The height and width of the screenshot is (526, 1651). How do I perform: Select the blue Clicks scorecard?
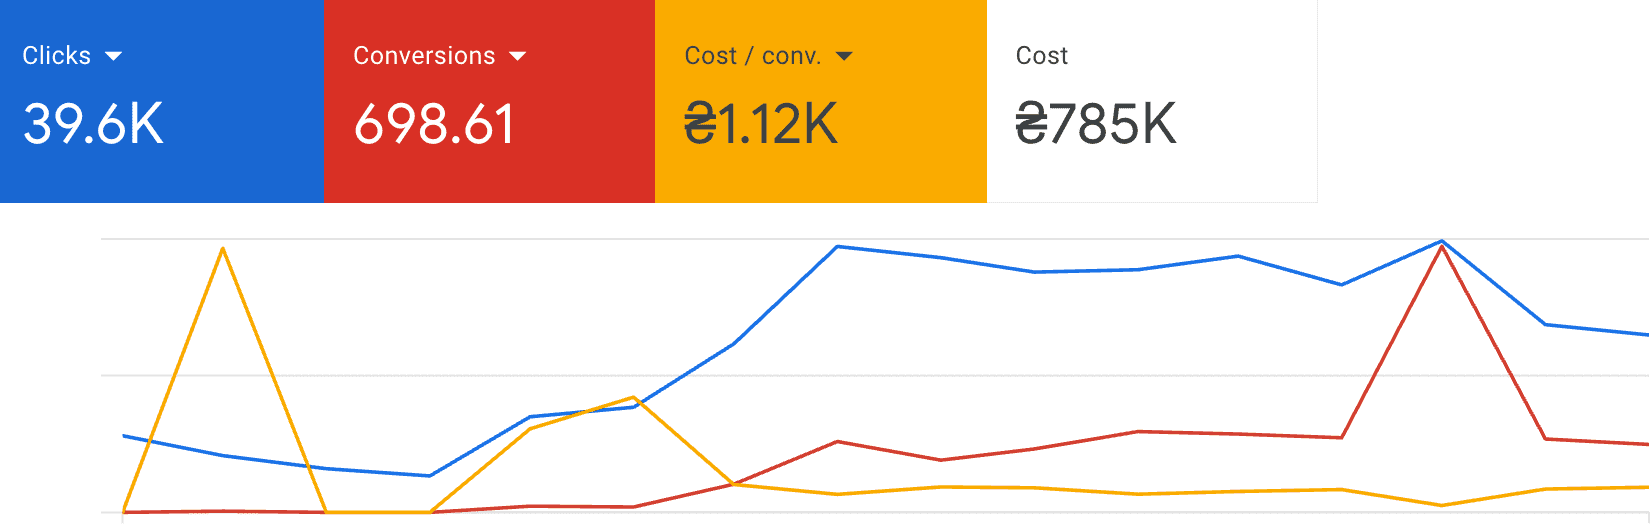coord(162,101)
